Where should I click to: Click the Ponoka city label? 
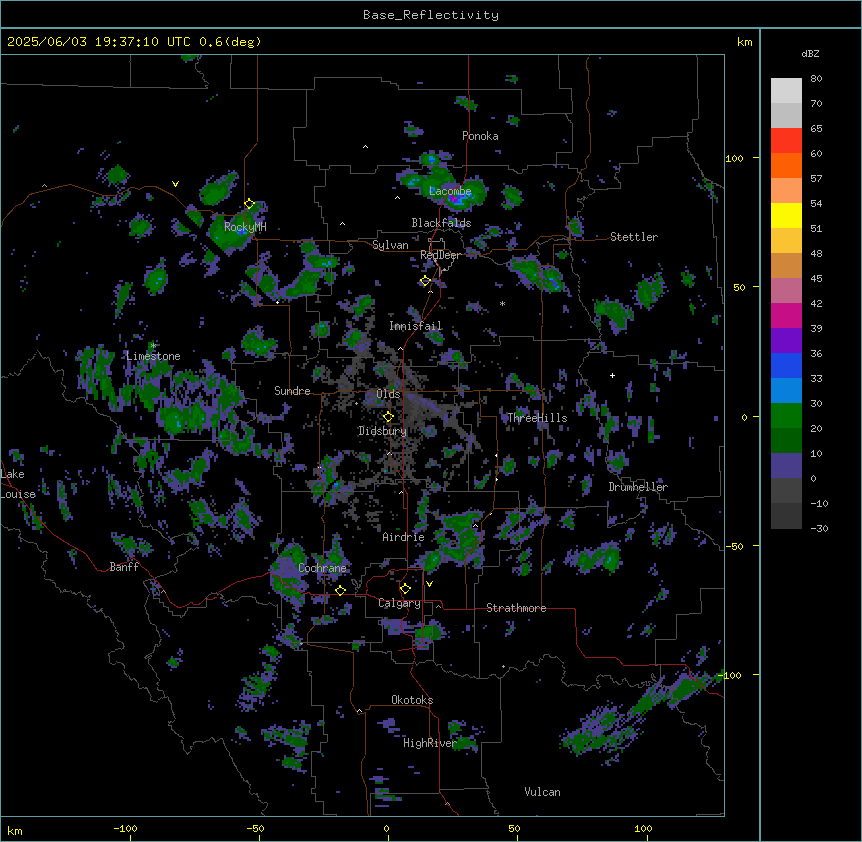coord(480,136)
